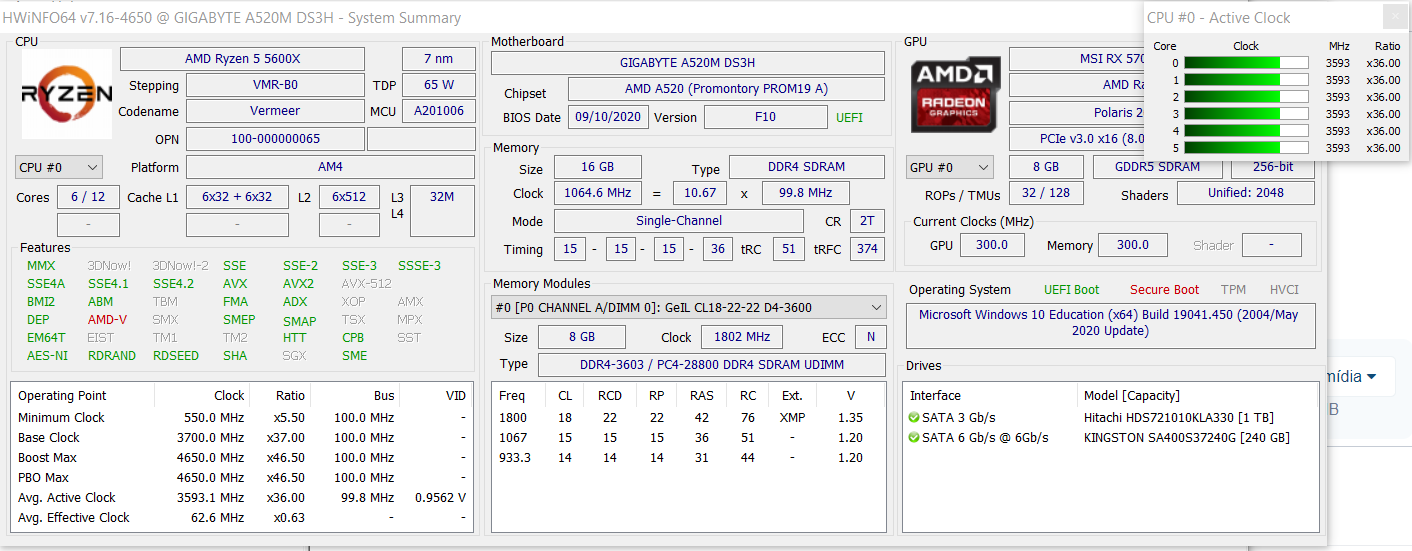Image resolution: width=1412 pixels, height=551 pixels.
Task: Click the 'KINGSTON SA400S37240G [240 GB]' drive entry
Action: 1187,438
